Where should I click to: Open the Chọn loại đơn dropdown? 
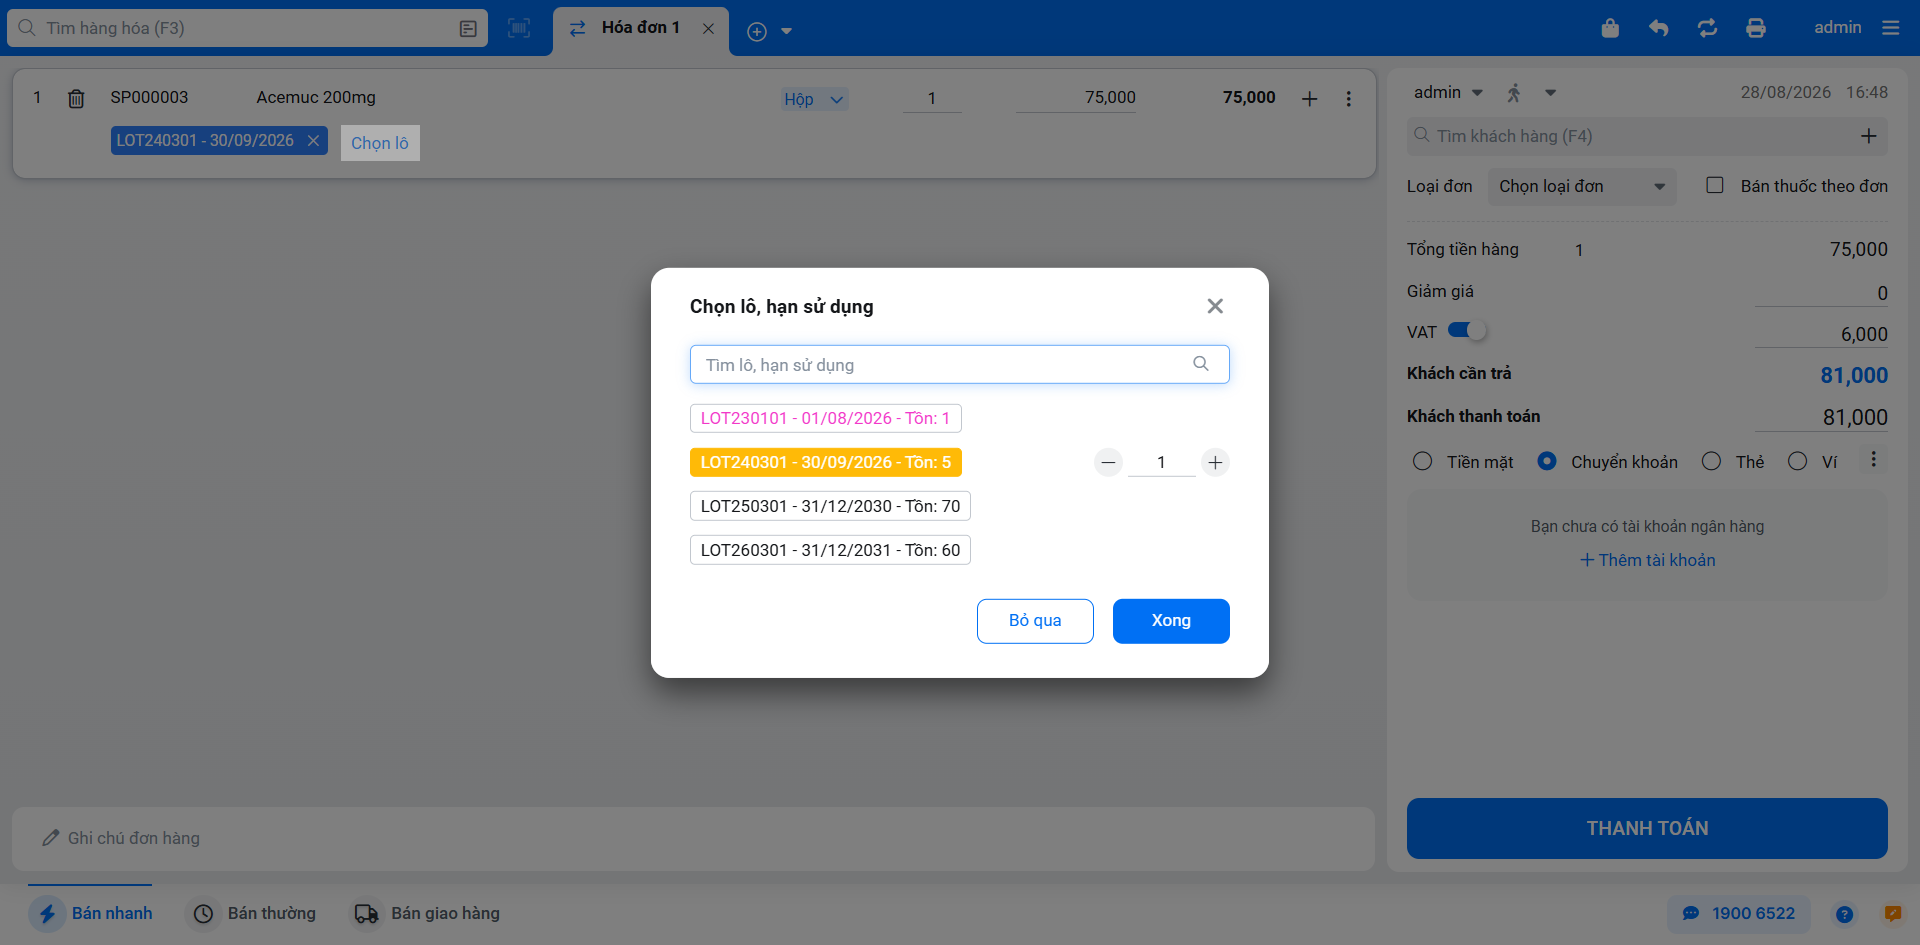click(x=1582, y=186)
